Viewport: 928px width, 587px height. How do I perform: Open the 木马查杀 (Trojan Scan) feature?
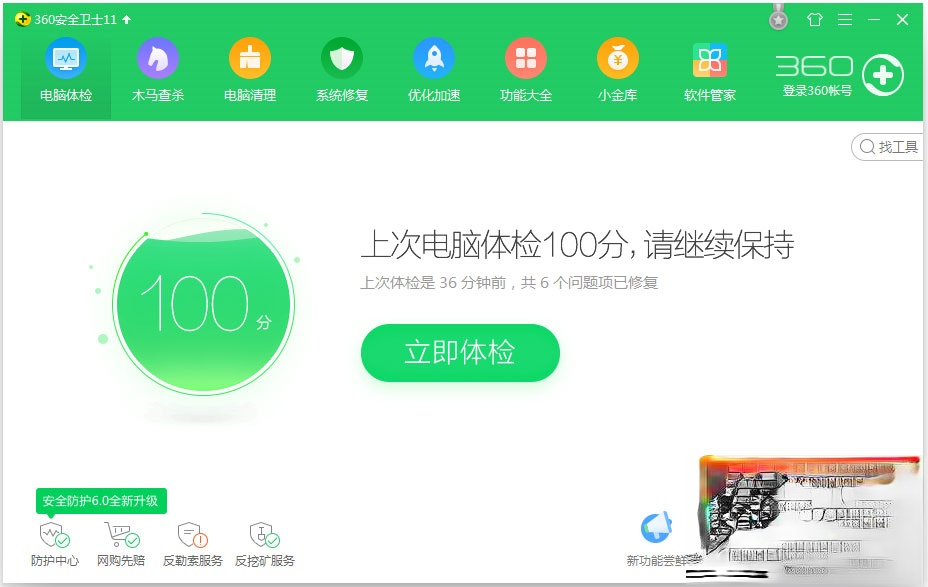[x=157, y=70]
